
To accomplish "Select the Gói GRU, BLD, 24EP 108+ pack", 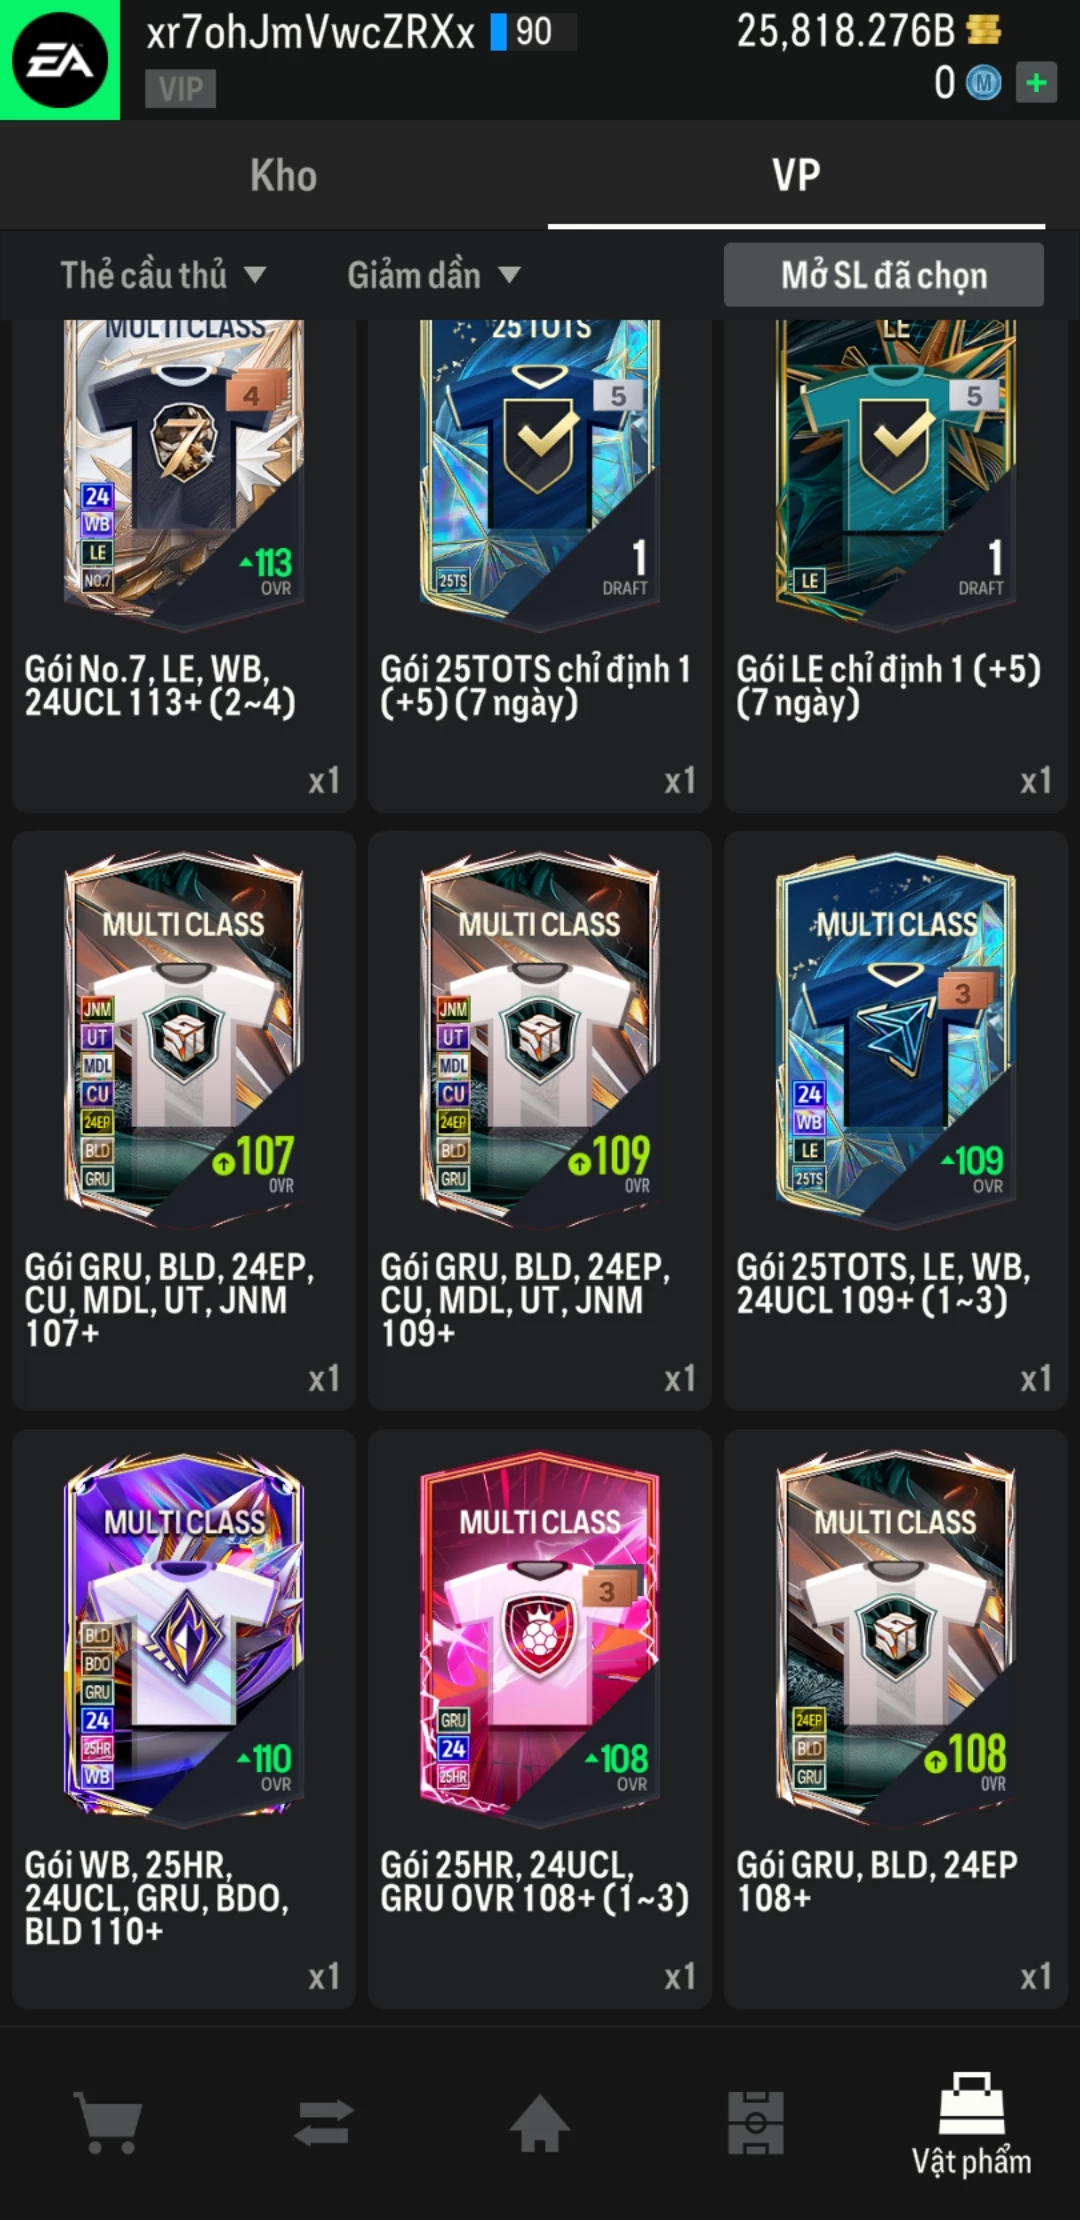I will (x=896, y=1720).
